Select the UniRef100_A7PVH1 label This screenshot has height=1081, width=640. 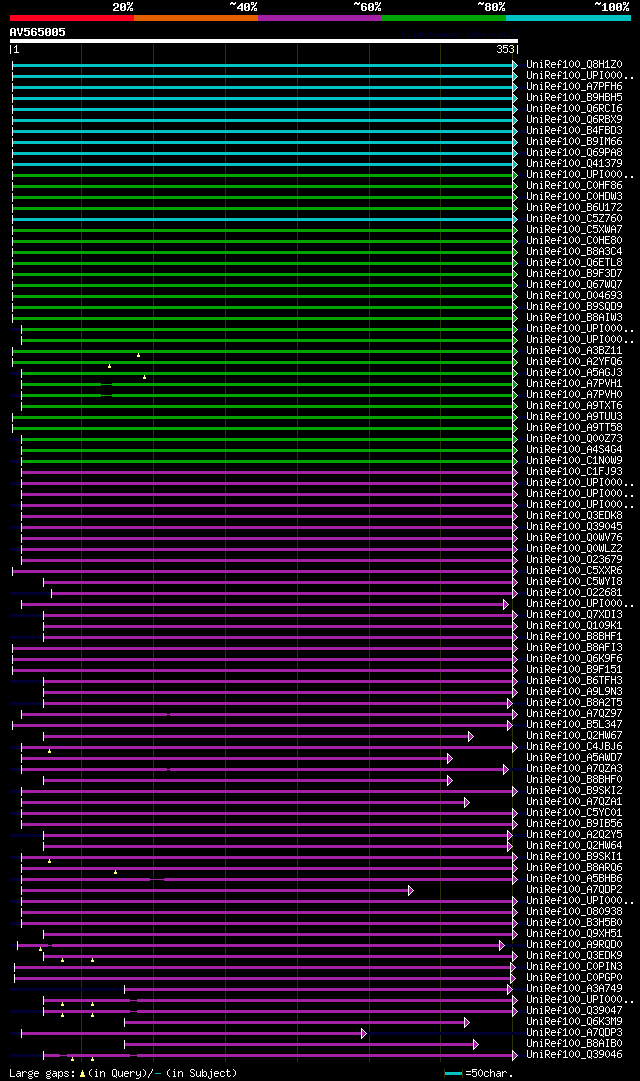[574, 385]
